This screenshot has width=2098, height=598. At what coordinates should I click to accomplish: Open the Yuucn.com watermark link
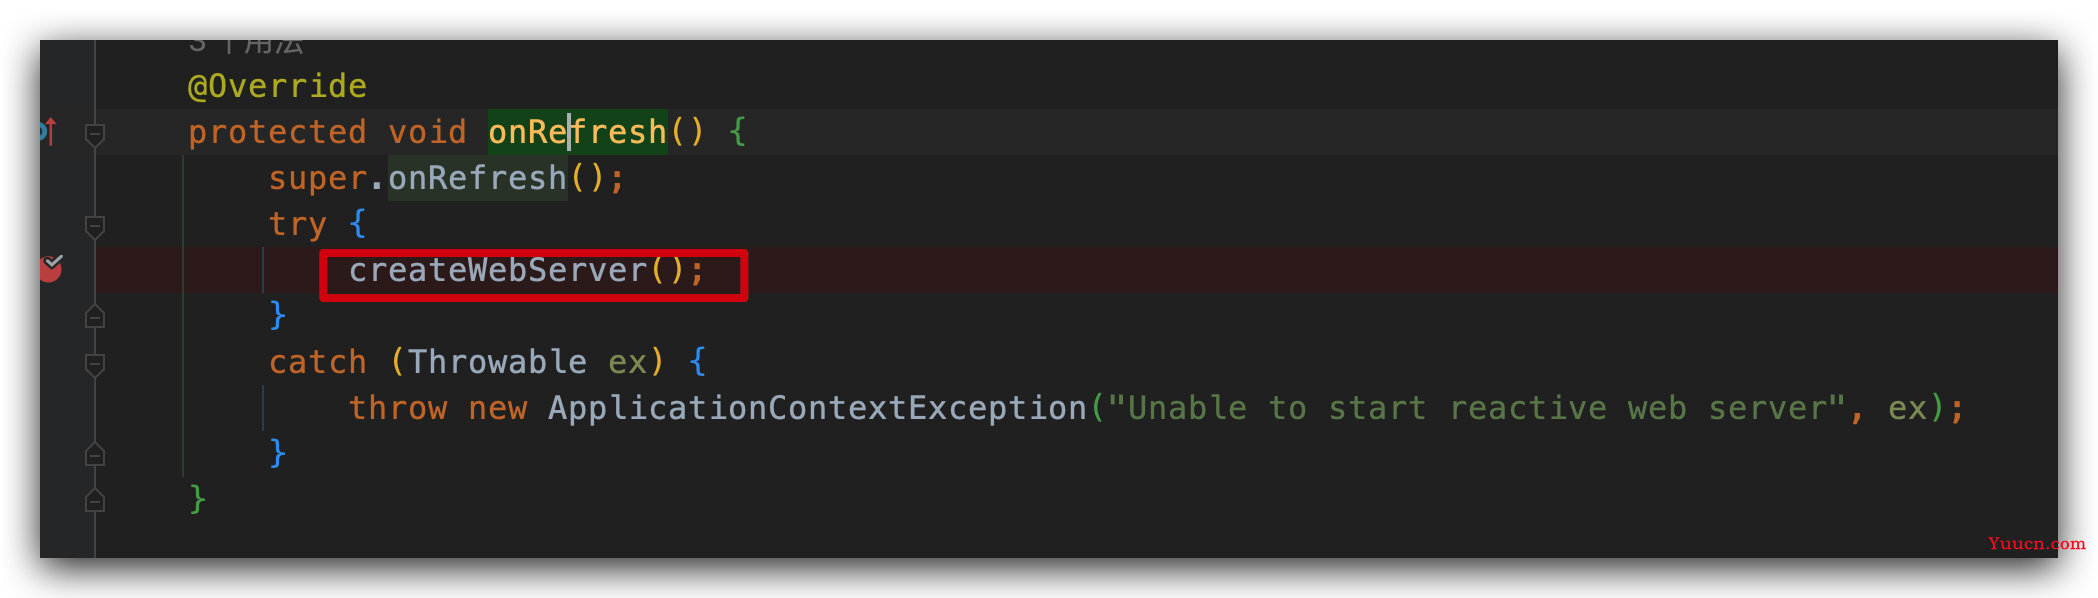pyautogui.click(x=2037, y=543)
